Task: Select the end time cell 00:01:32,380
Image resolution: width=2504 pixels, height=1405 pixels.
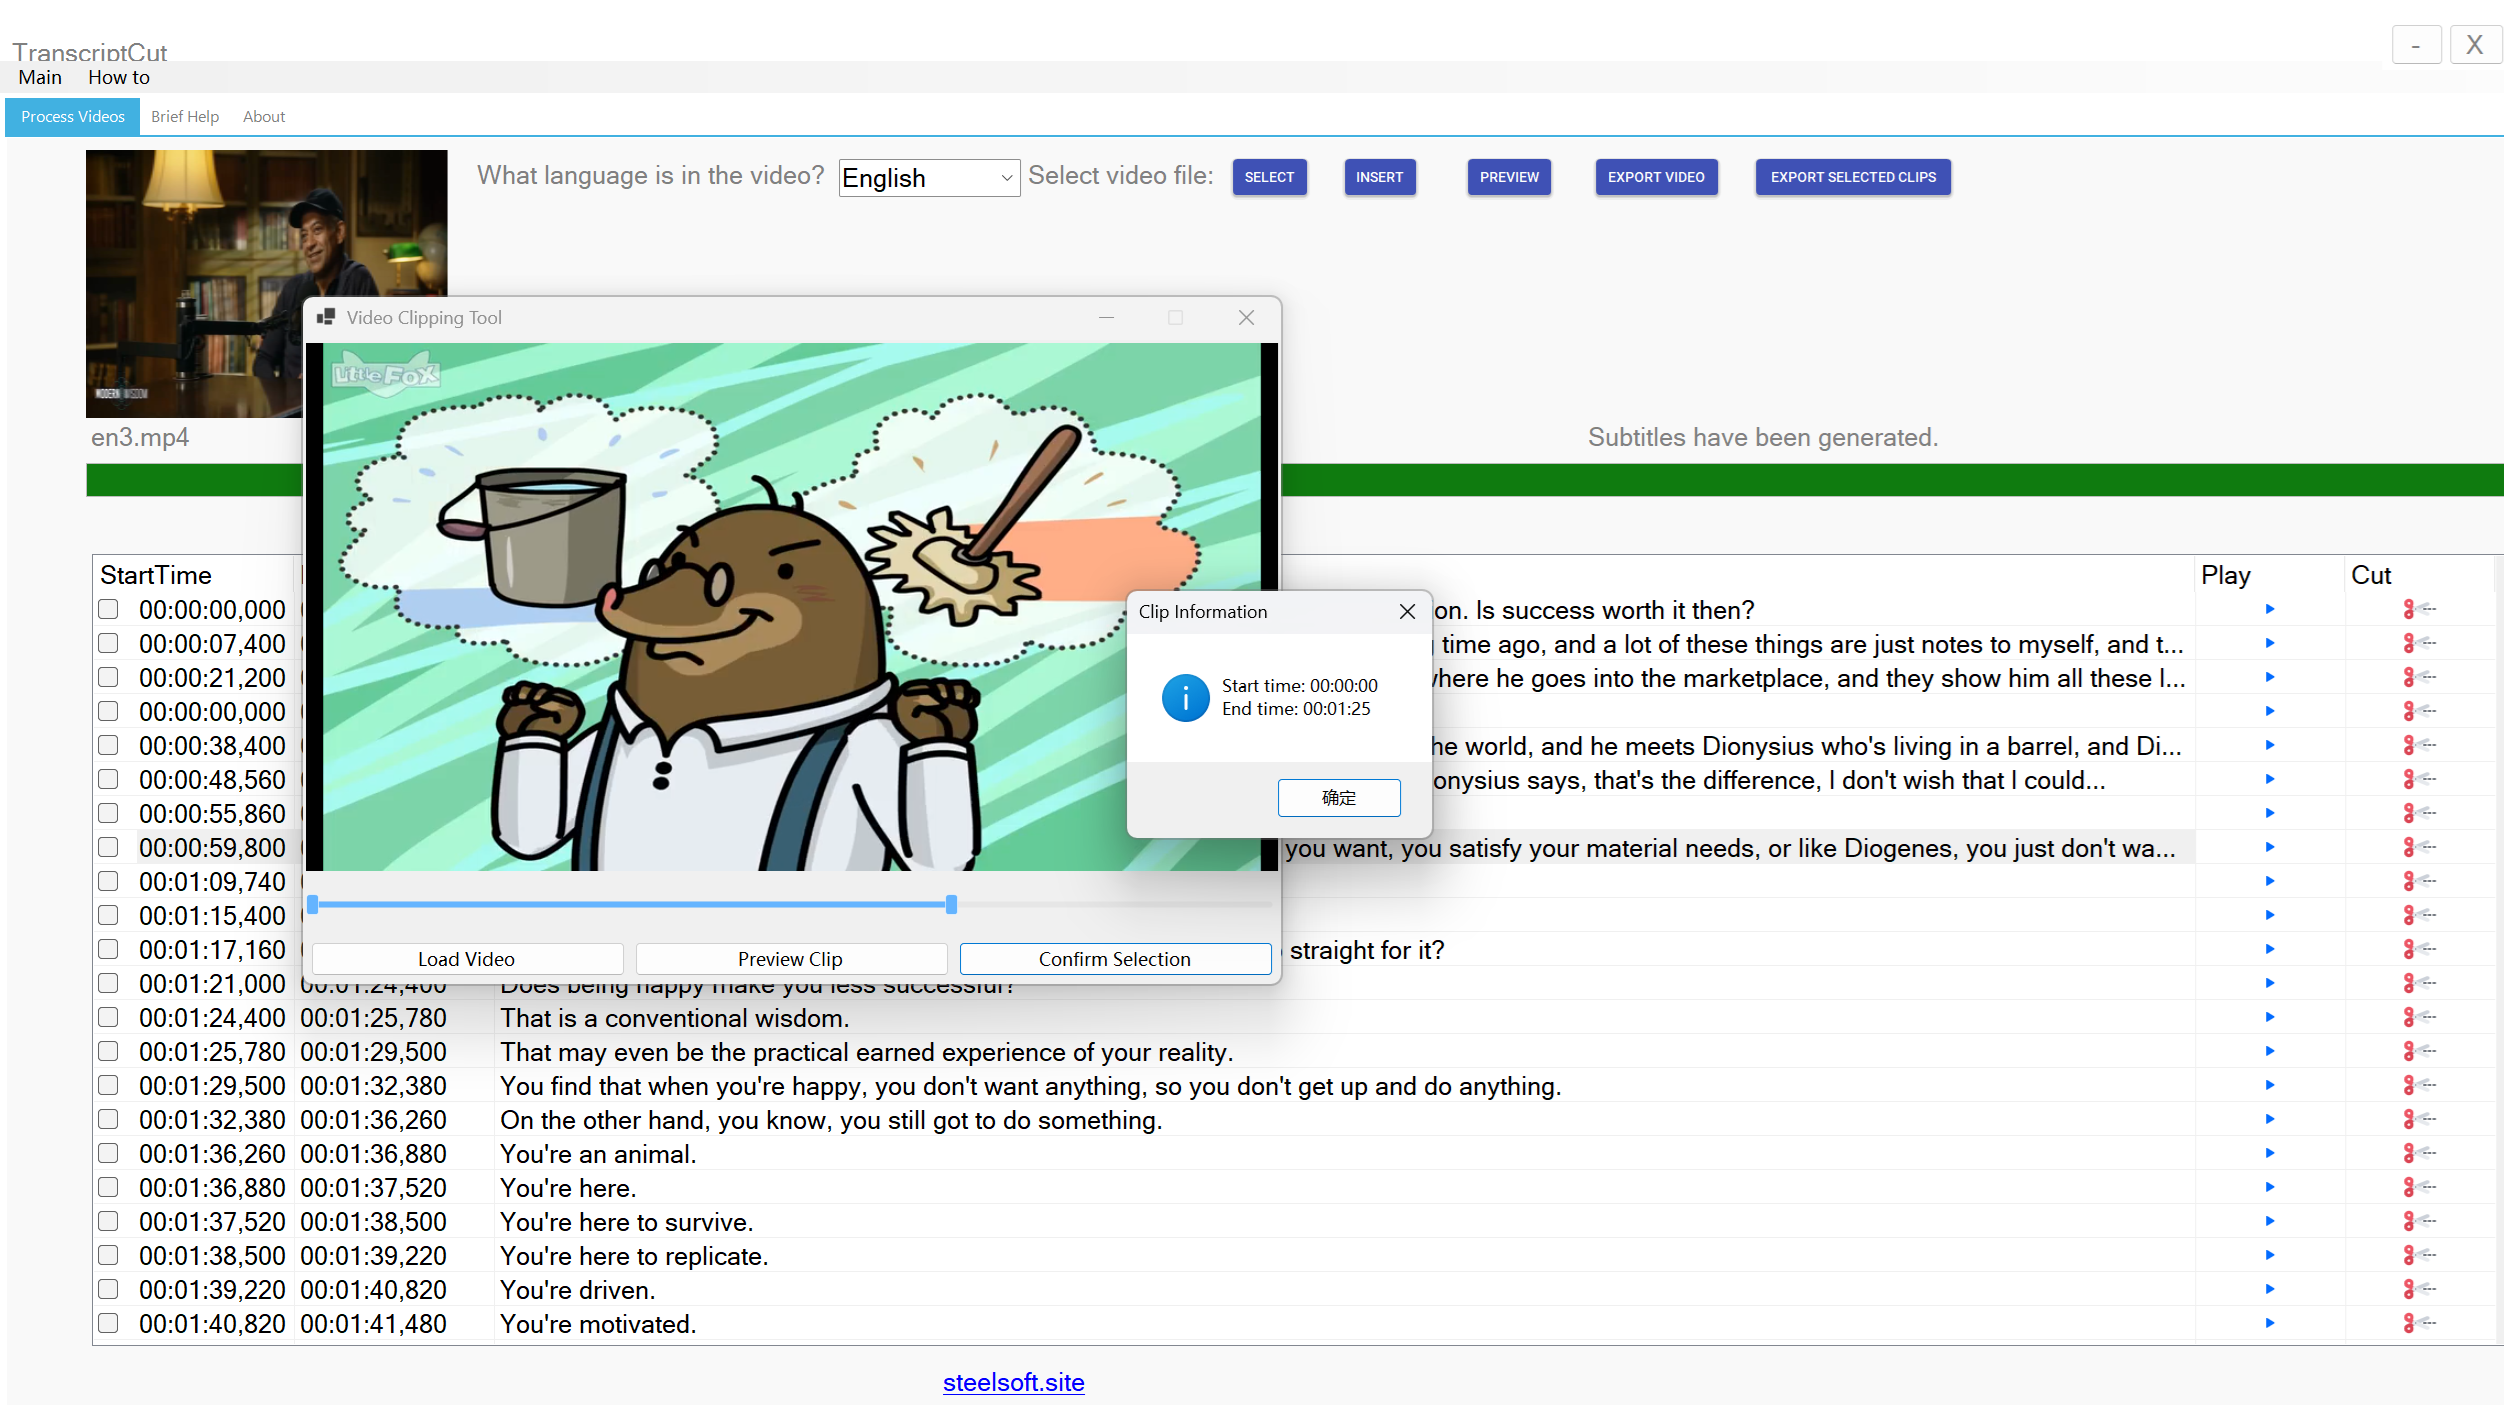Action: pyautogui.click(x=374, y=1086)
